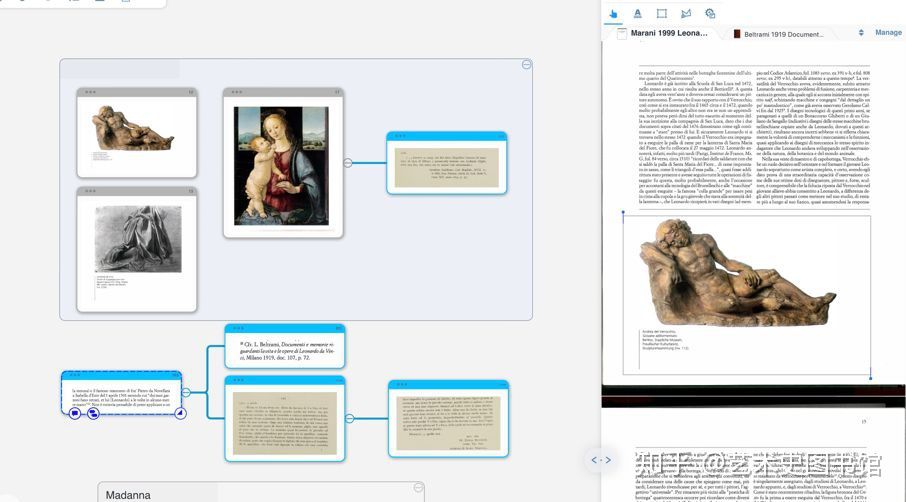This screenshot has width=906, height=502.
Task: Collapse branch of Madonna painting card
Action: (348, 163)
